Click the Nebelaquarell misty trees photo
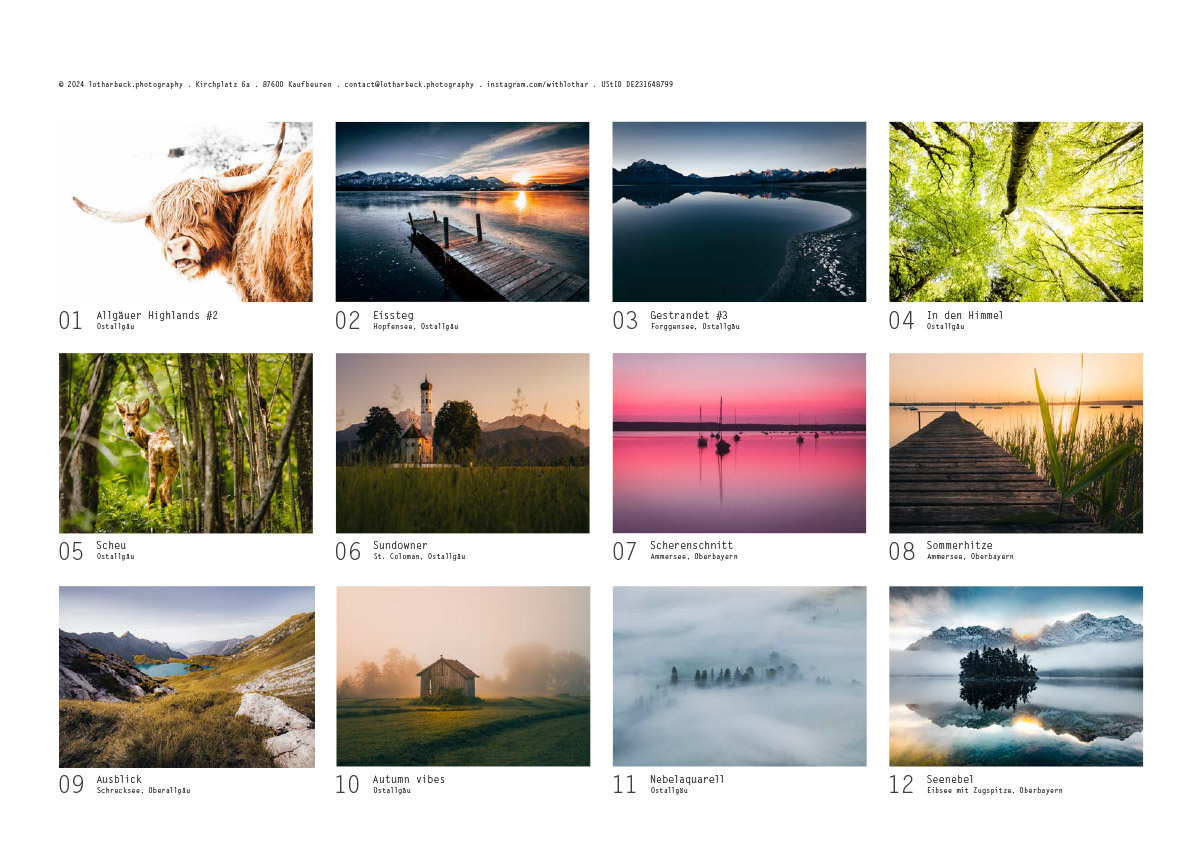 tap(739, 676)
